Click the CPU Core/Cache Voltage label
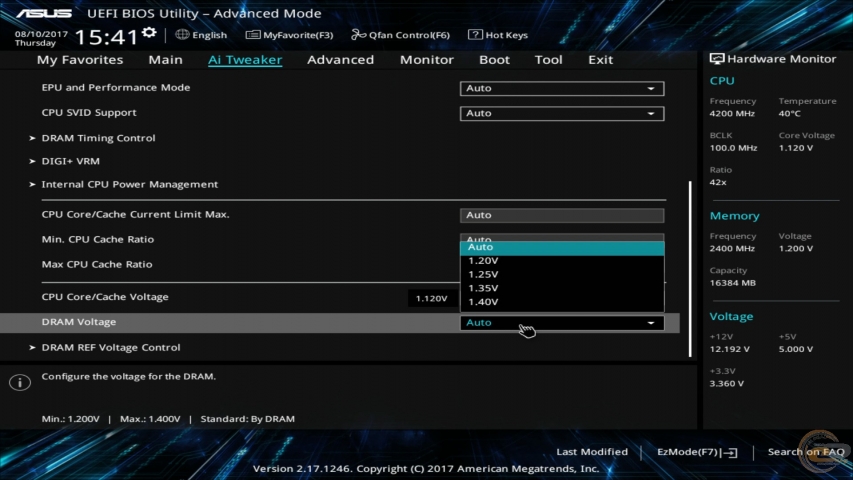The width and height of the screenshot is (853, 480). point(105,297)
